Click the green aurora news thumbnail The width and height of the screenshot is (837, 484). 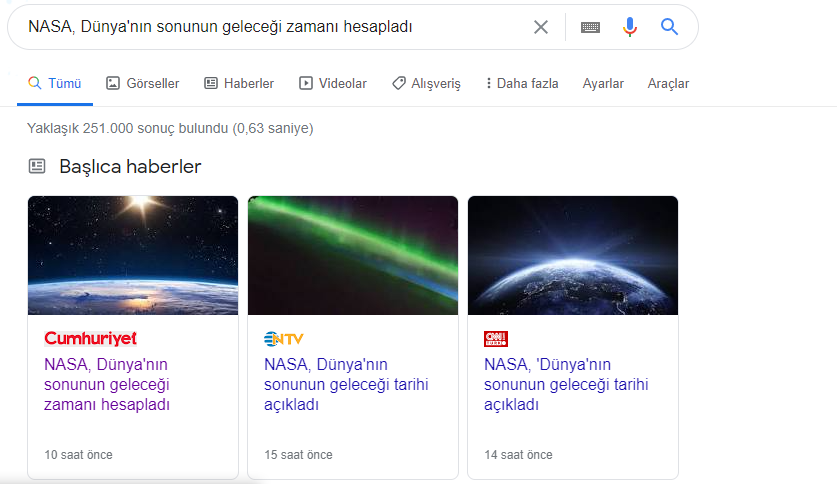(x=353, y=255)
